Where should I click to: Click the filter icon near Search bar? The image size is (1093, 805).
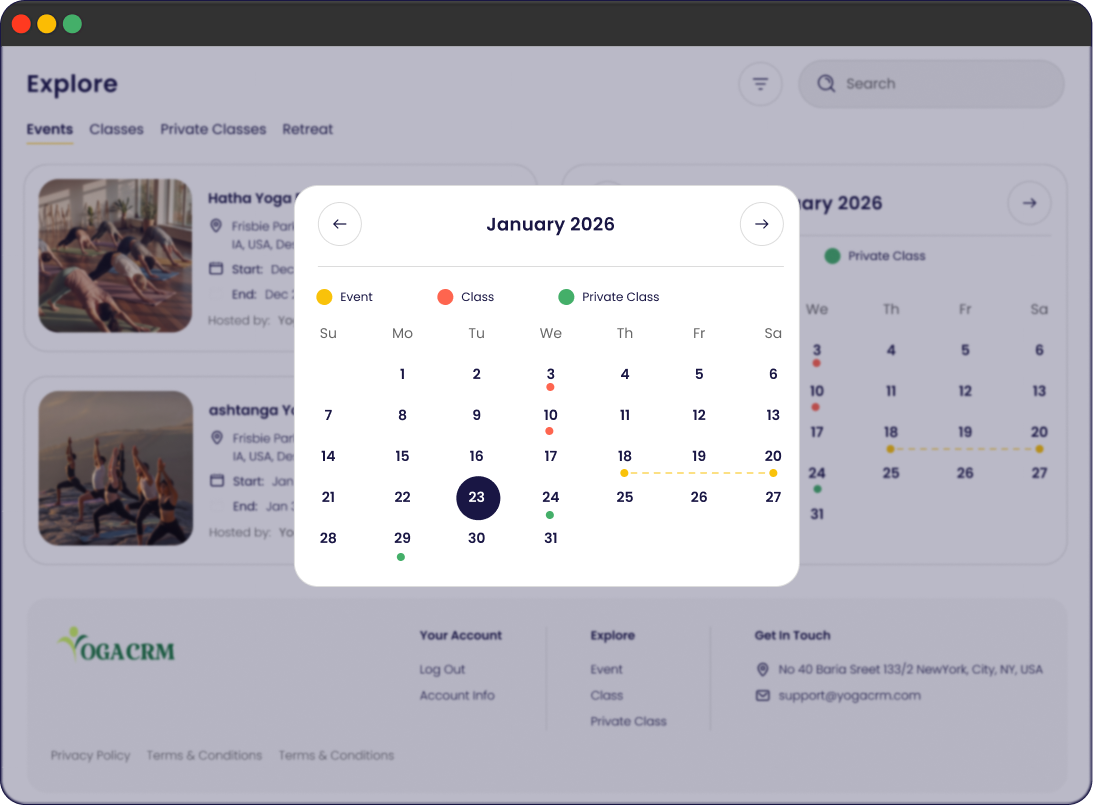[x=760, y=84]
